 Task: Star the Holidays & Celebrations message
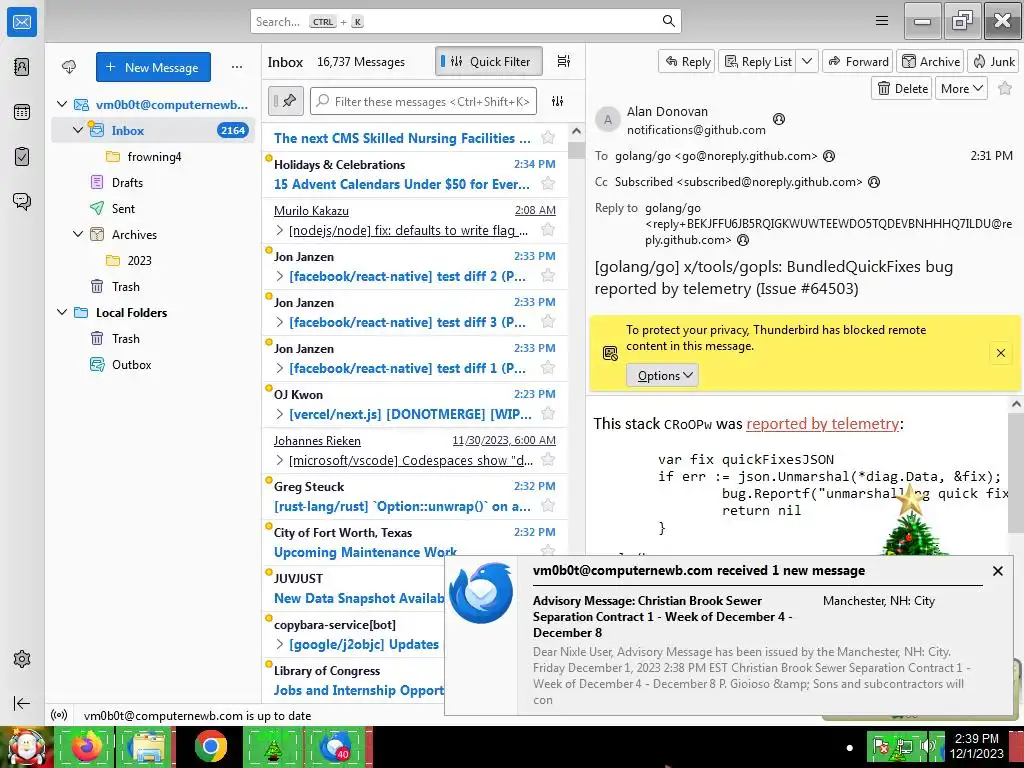pos(548,184)
